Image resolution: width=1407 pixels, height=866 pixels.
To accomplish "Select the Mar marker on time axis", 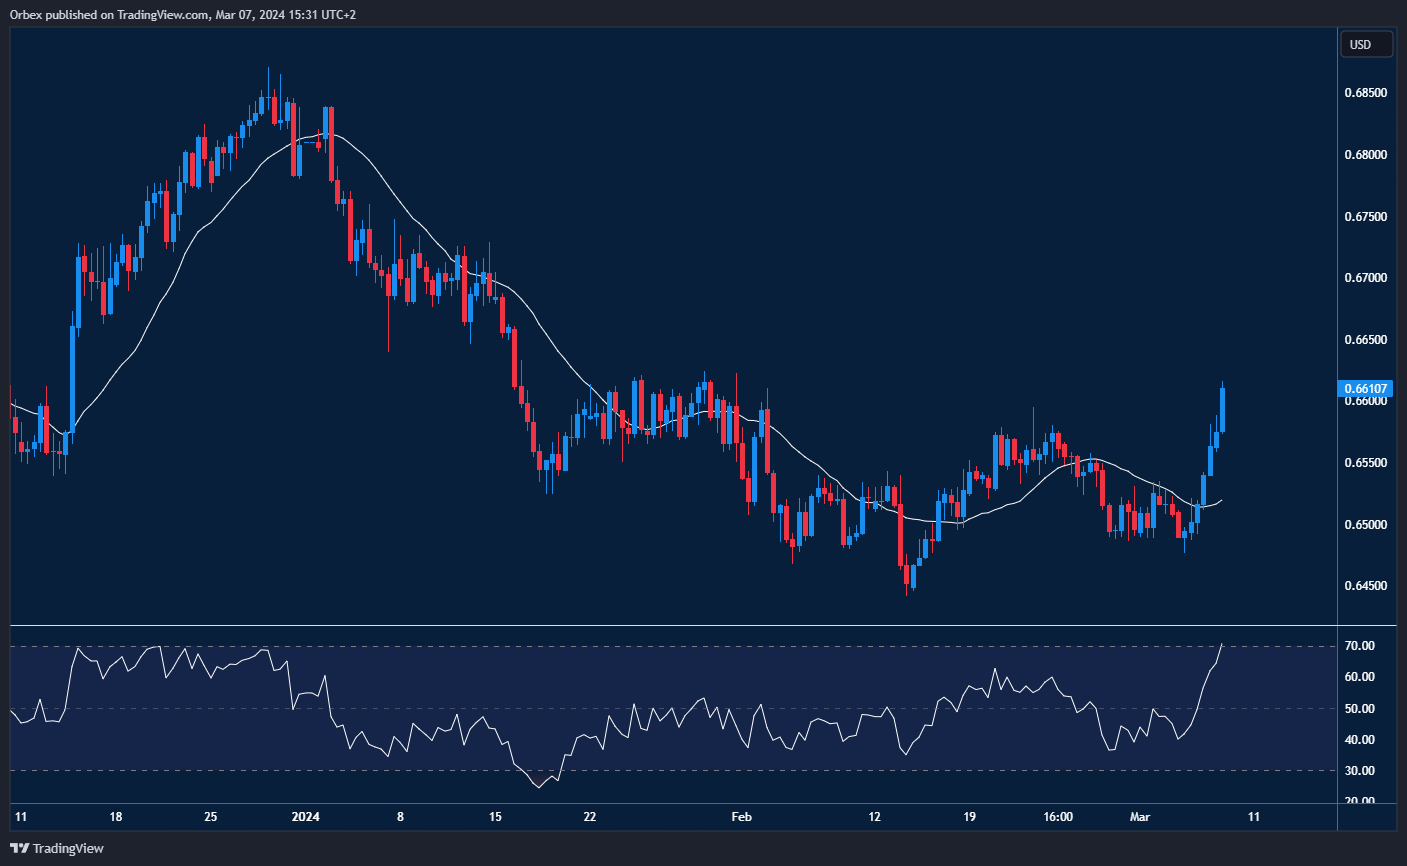I will pos(1140,817).
